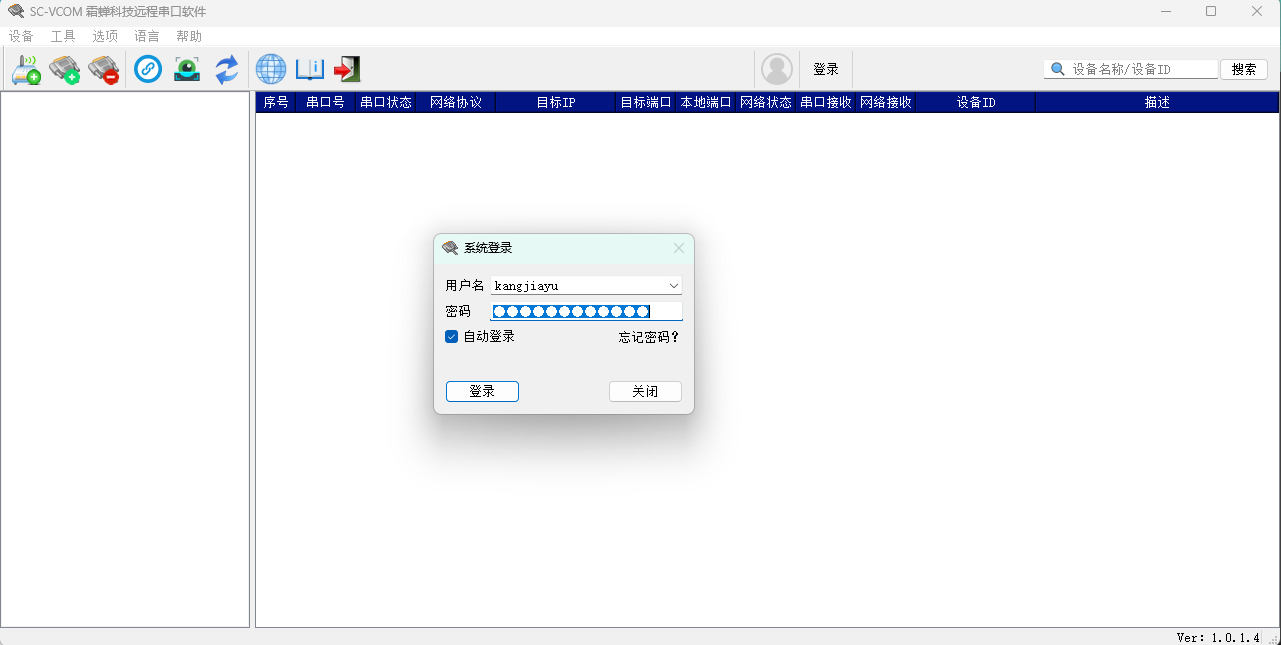Click the 本地端口 column header
This screenshot has width=1281, height=645.
click(706, 102)
